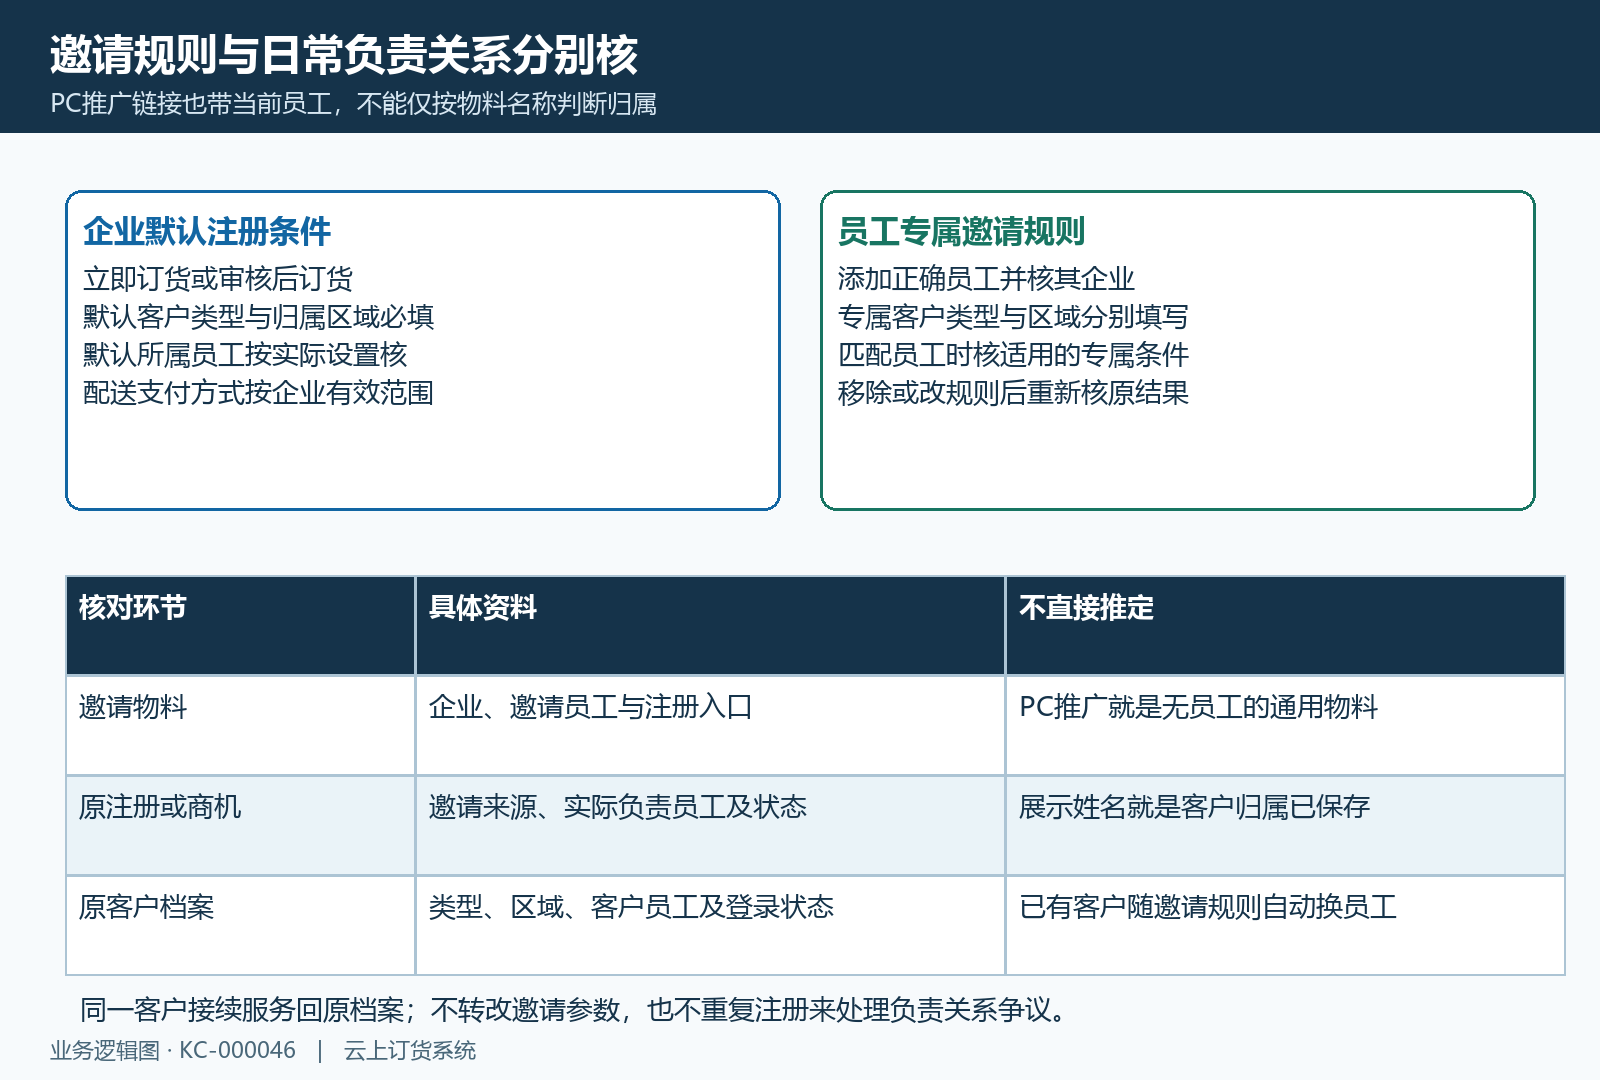
Task: Click the line 默认所属员工按实际设置核
Action: click(x=245, y=355)
